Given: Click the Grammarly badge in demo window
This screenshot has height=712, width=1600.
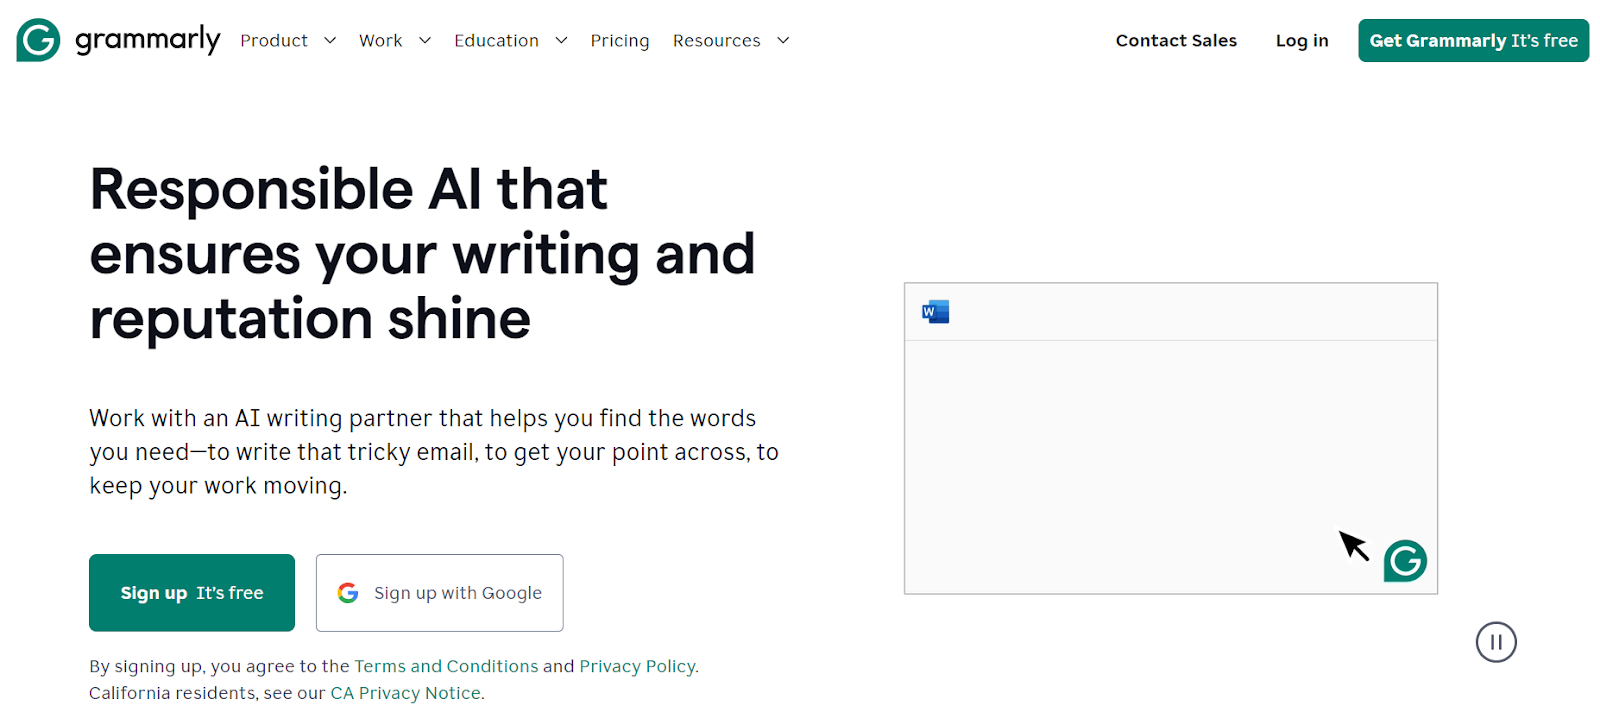Looking at the screenshot, I should 1405,561.
